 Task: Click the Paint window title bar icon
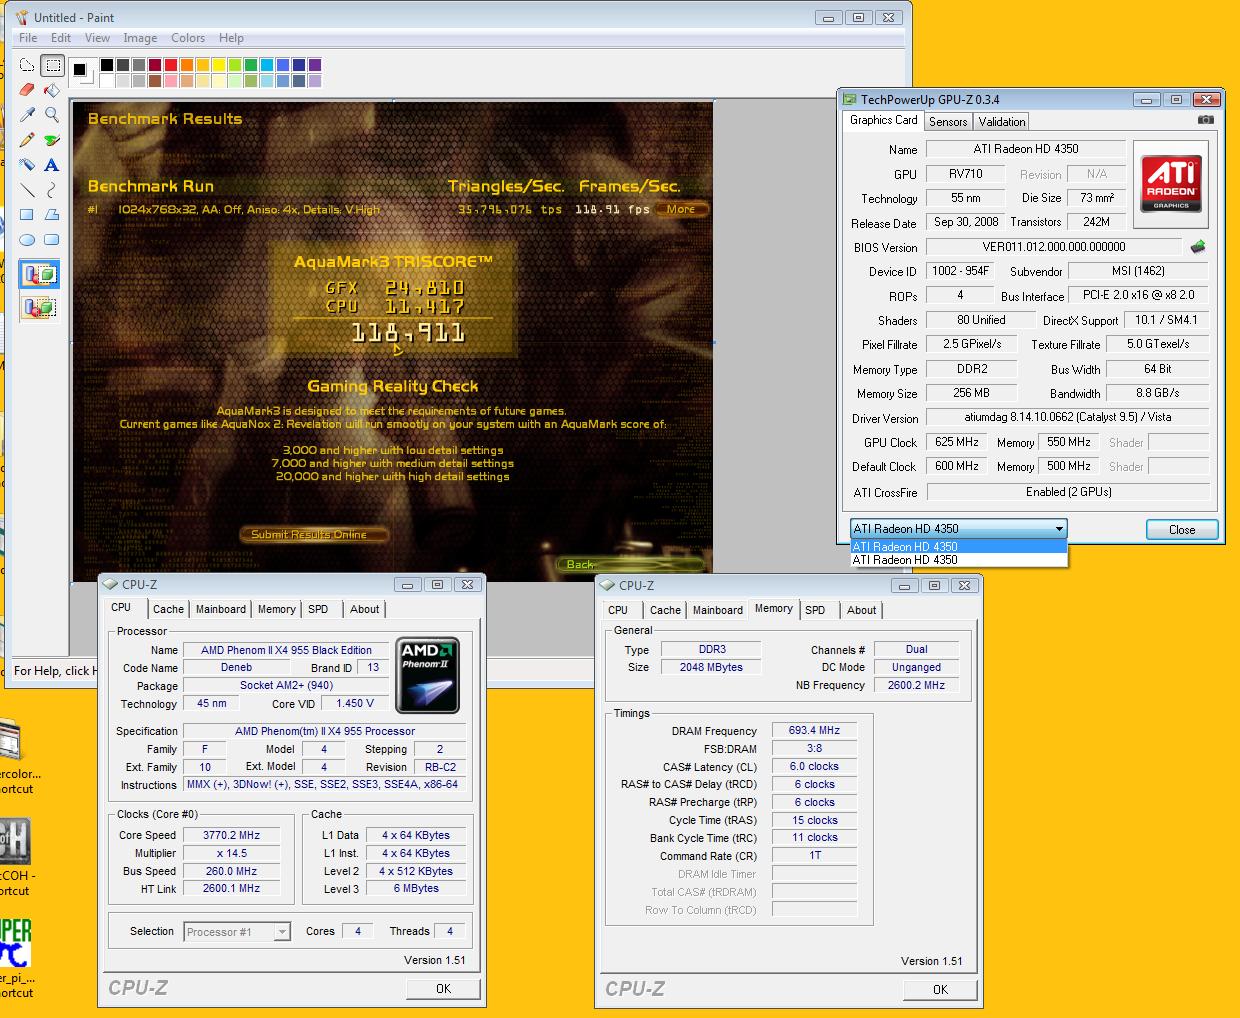[x=22, y=18]
